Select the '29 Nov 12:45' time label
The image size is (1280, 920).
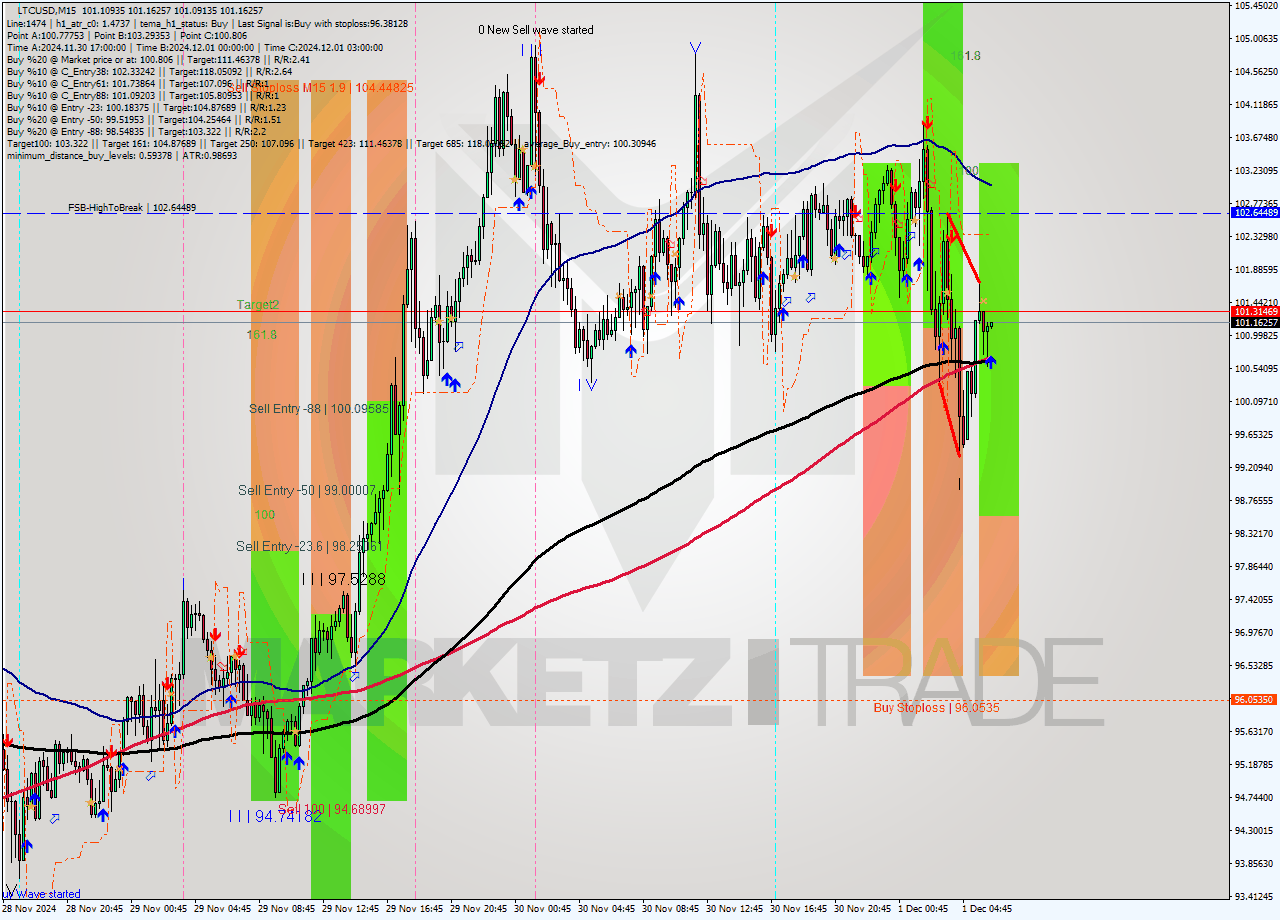click(351, 909)
